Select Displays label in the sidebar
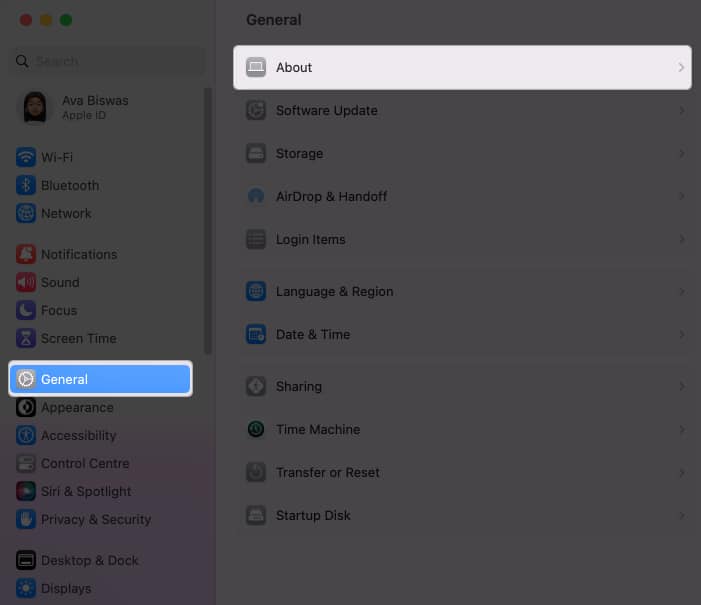Image resolution: width=701 pixels, height=605 pixels. point(66,589)
